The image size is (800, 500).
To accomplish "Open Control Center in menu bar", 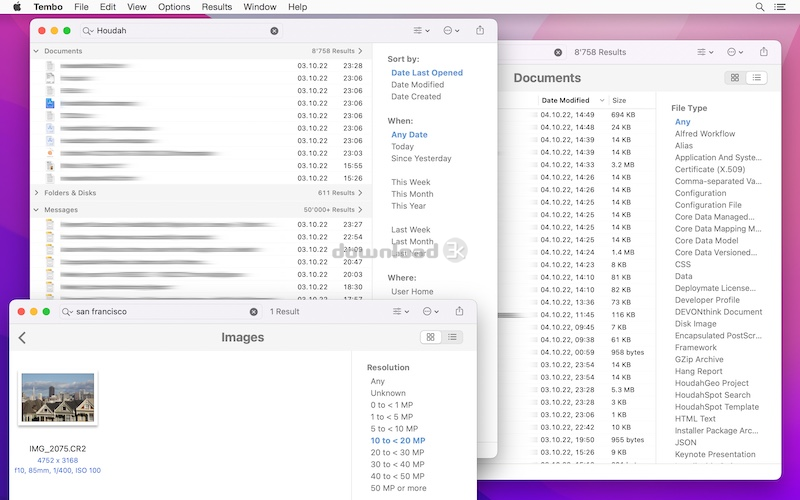I will (780, 7).
